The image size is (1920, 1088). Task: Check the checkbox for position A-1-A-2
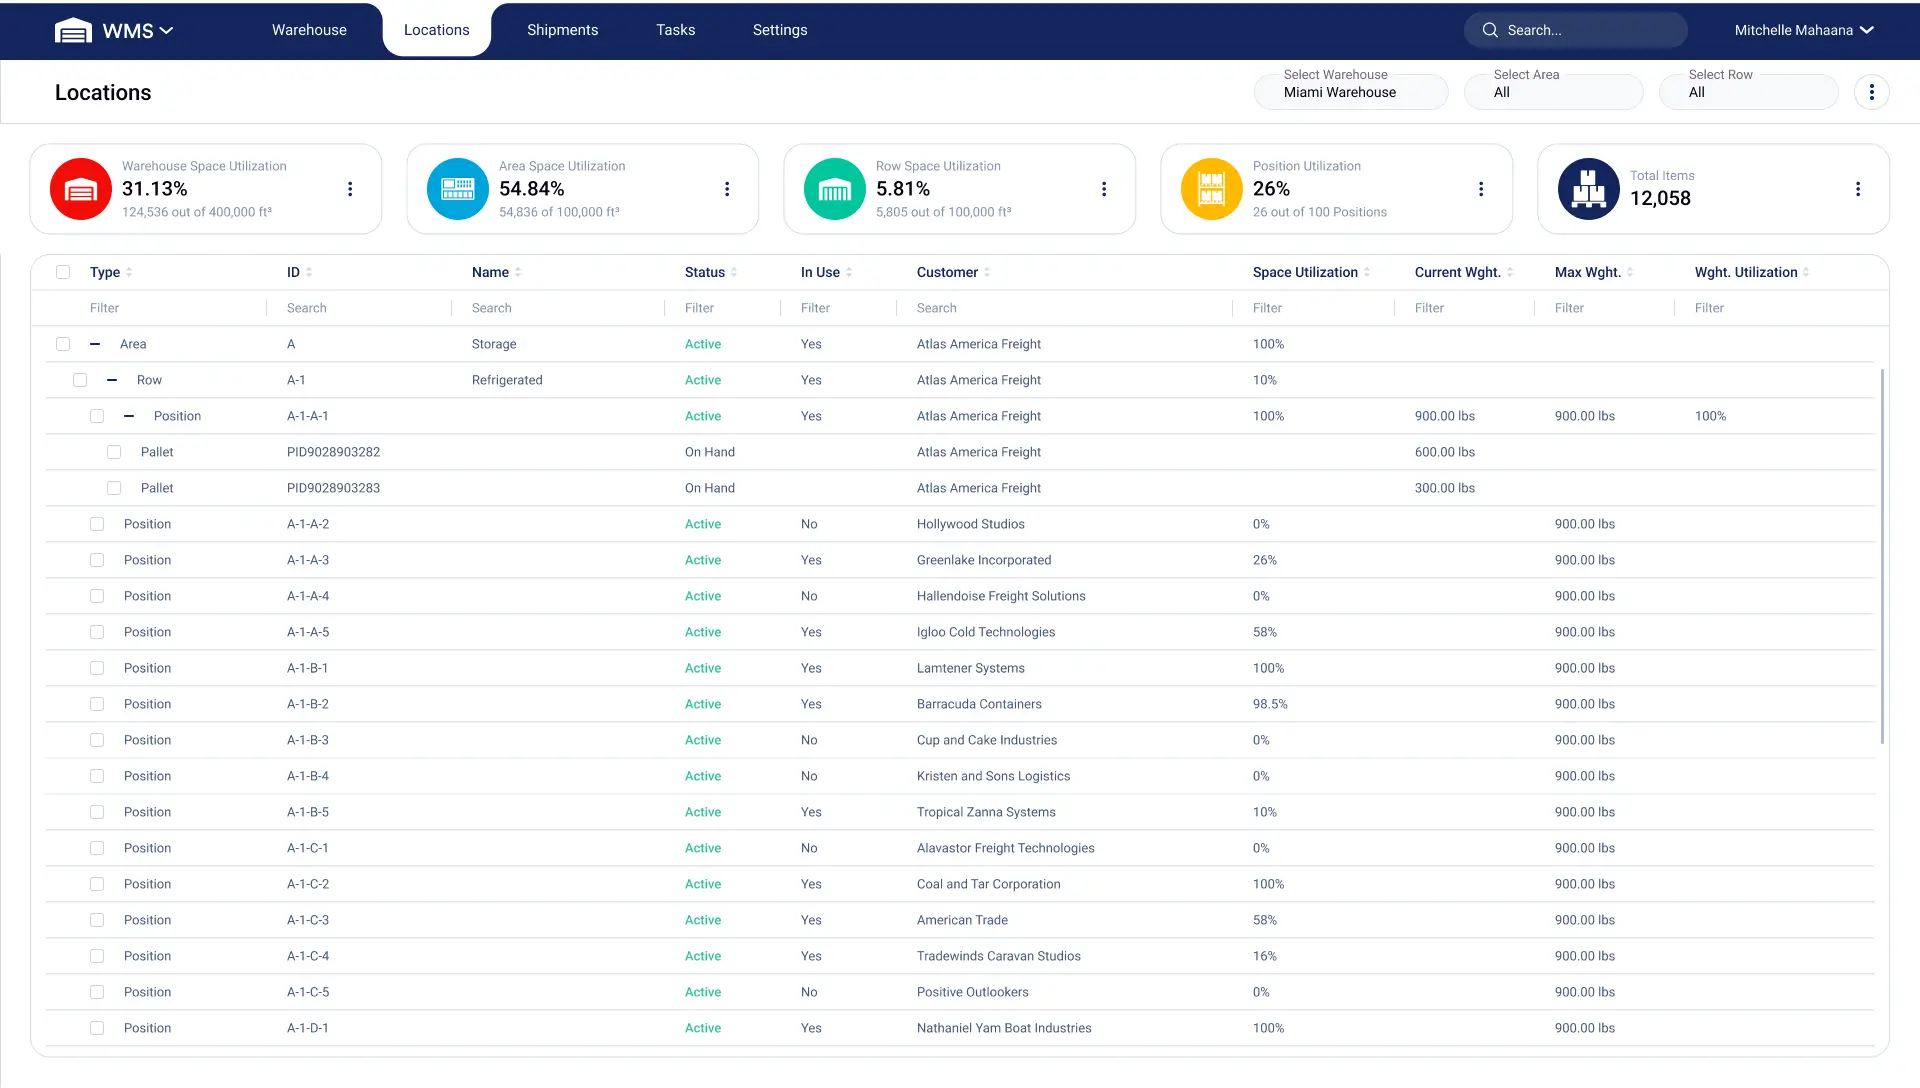(97, 523)
